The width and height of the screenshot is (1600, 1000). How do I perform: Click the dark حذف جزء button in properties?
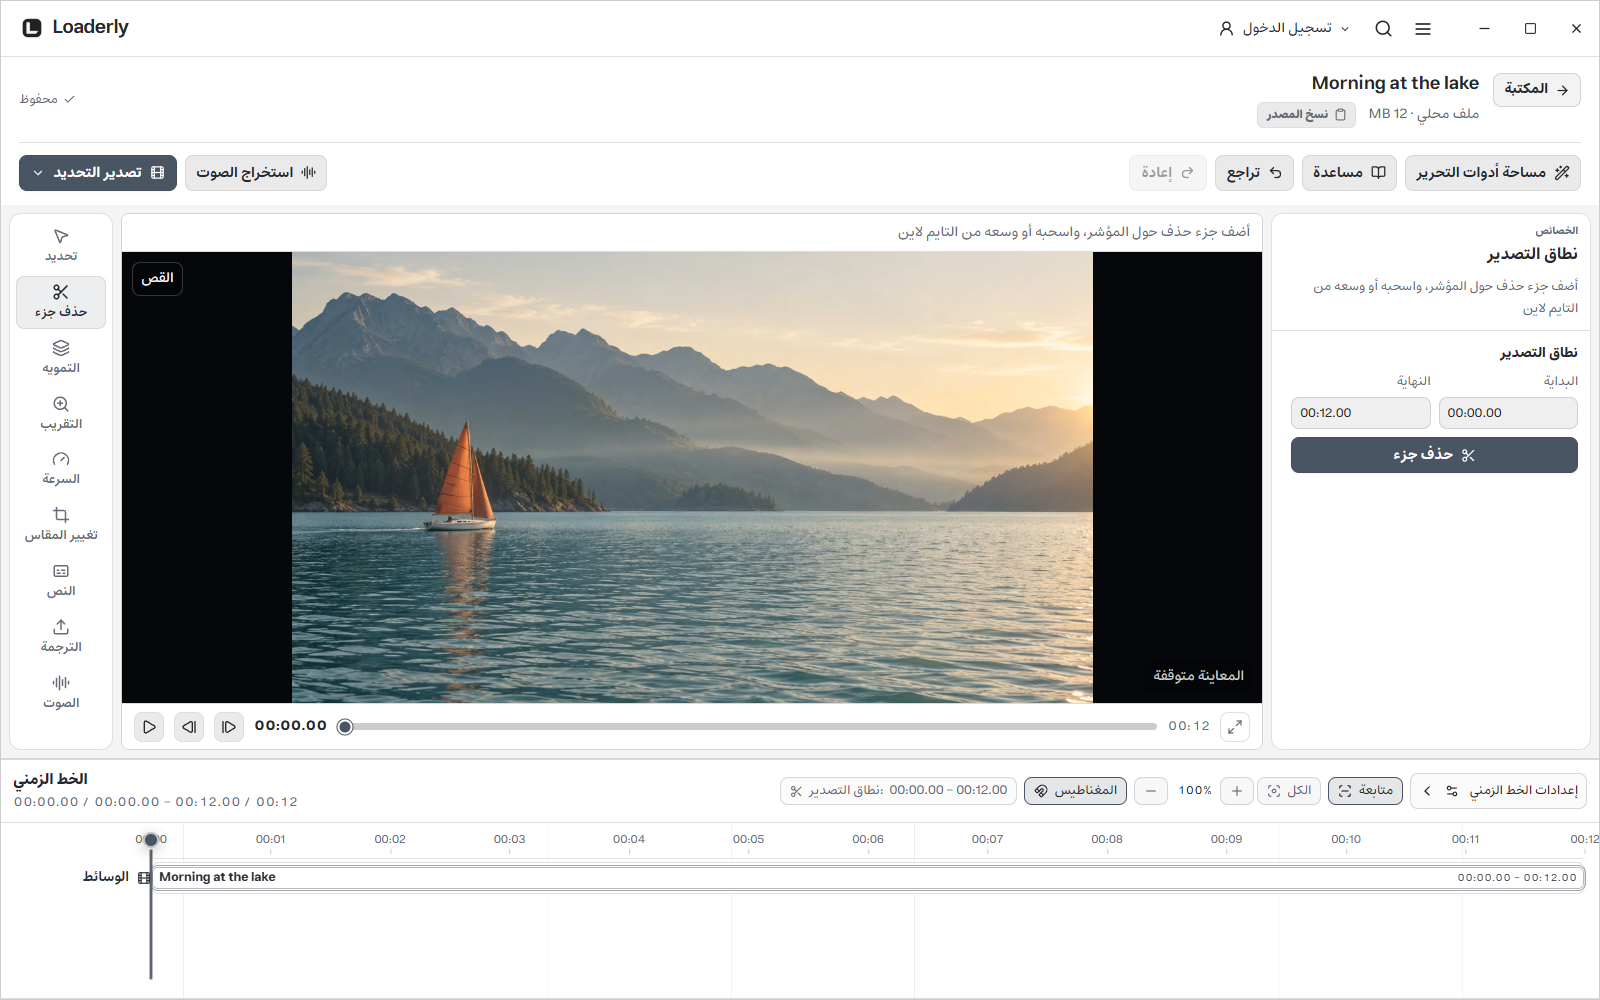tap(1434, 455)
